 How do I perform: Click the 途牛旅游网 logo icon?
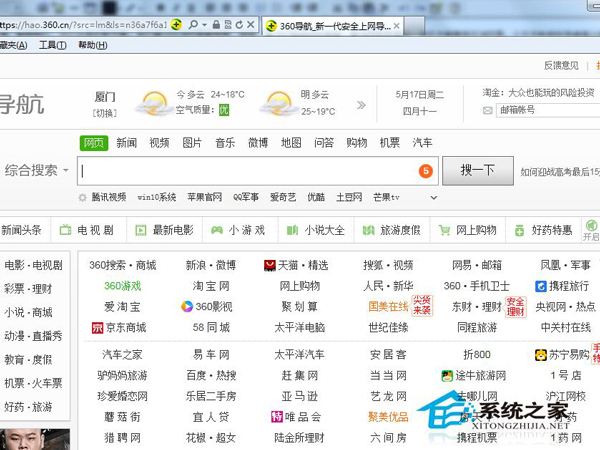click(447, 376)
